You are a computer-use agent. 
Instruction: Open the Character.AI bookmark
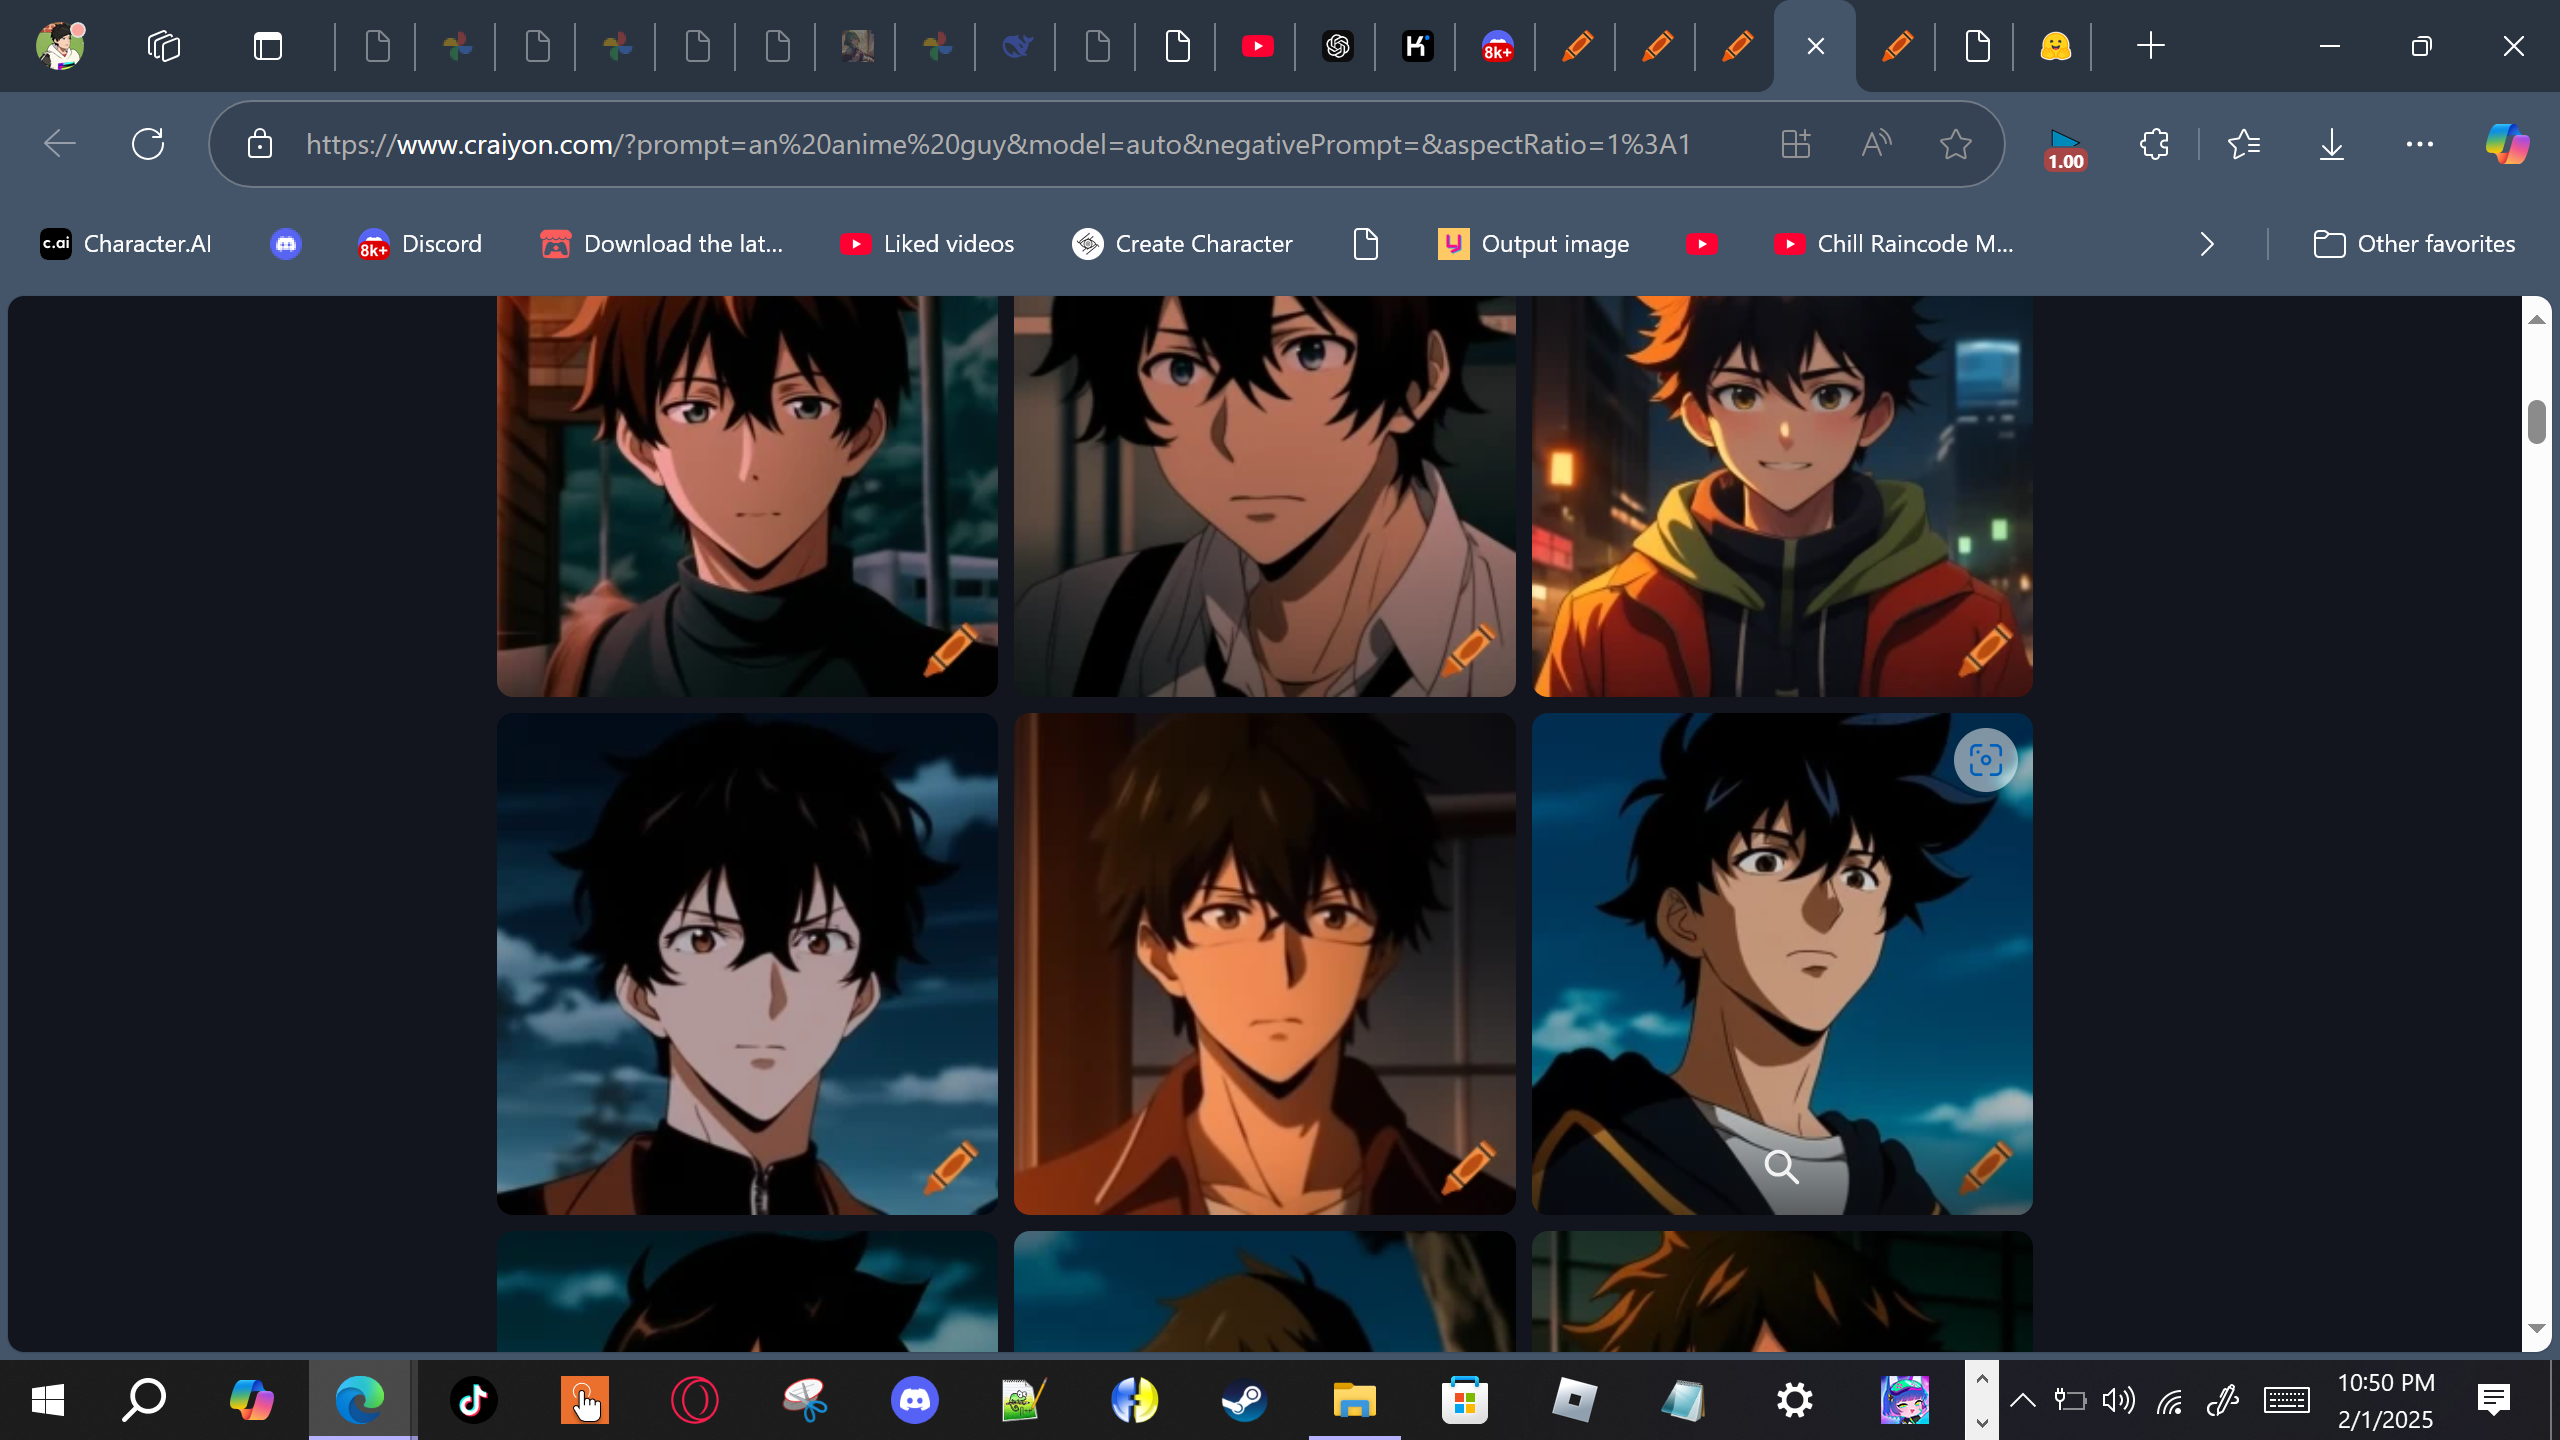point(126,244)
